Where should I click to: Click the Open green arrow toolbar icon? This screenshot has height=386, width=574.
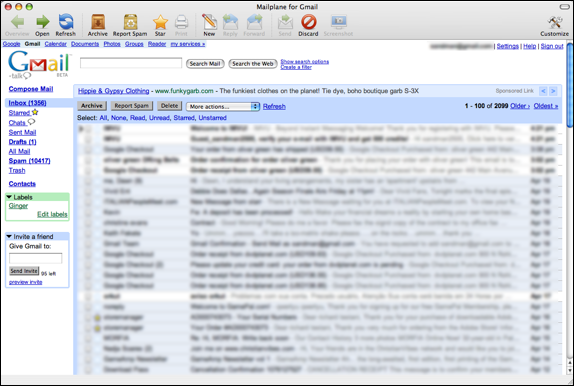pyautogui.click(x=42, y=22)
